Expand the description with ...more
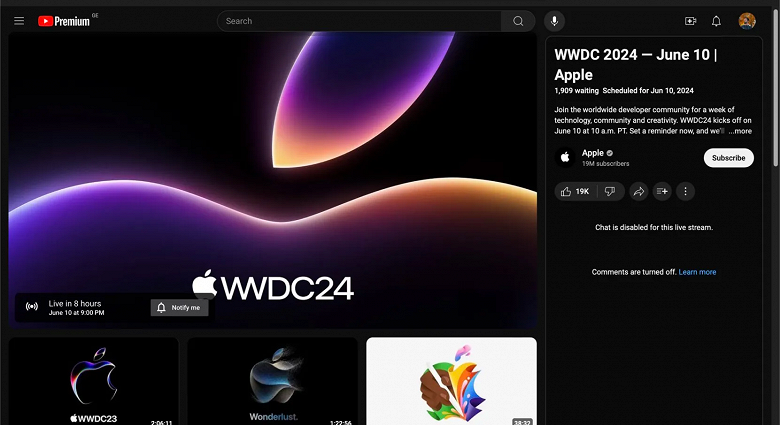The image size is (780, 425). [x=741, y=131]
